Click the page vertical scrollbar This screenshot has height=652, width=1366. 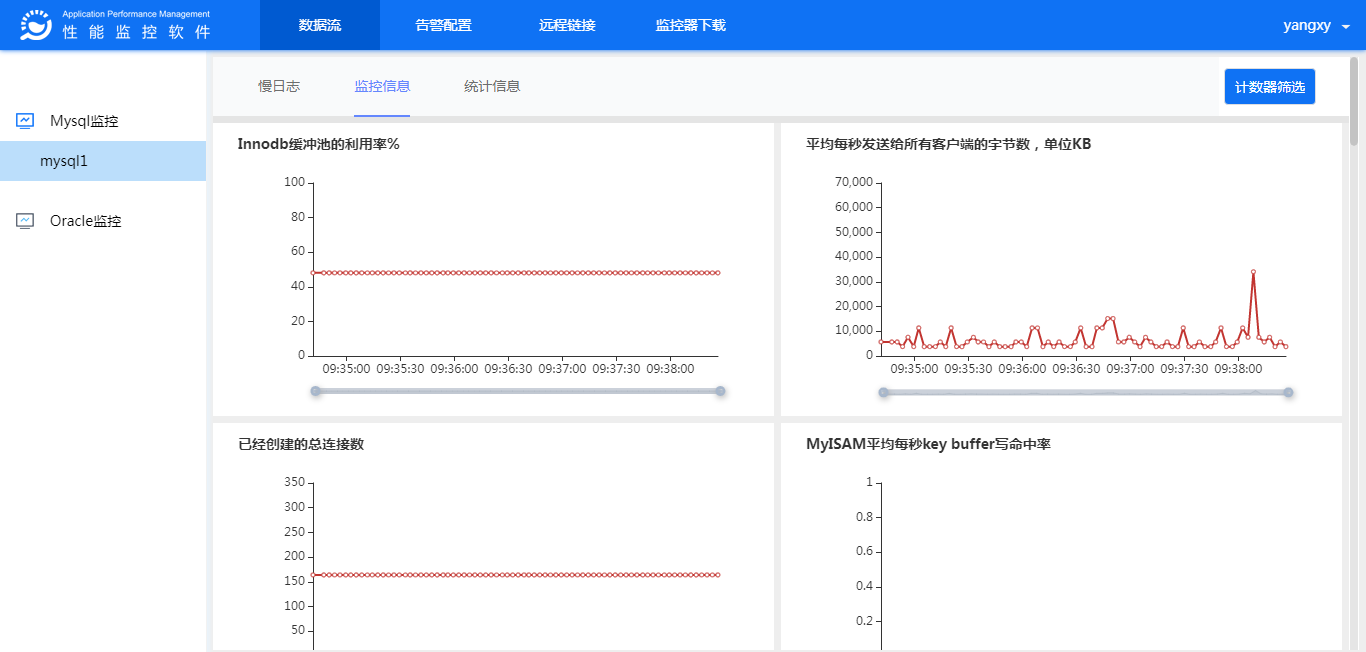coord(1354,100)
